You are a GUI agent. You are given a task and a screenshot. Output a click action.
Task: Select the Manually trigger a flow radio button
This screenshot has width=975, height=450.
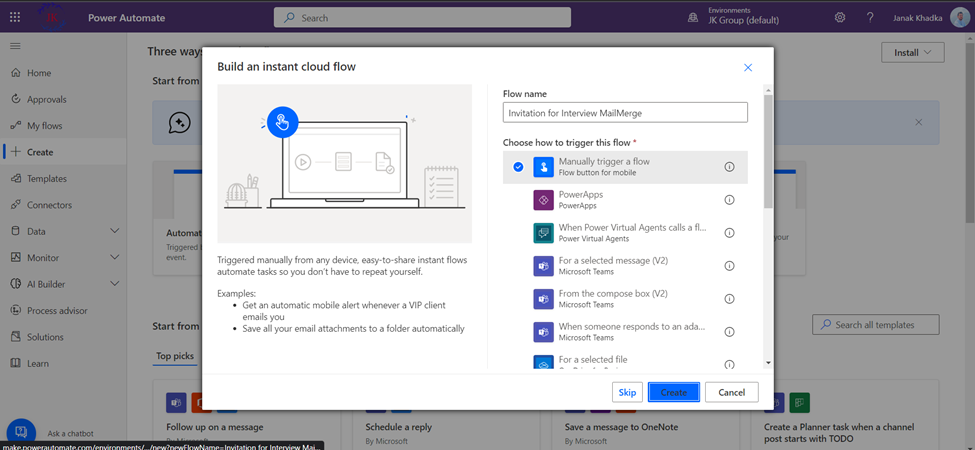click(519, 167)
